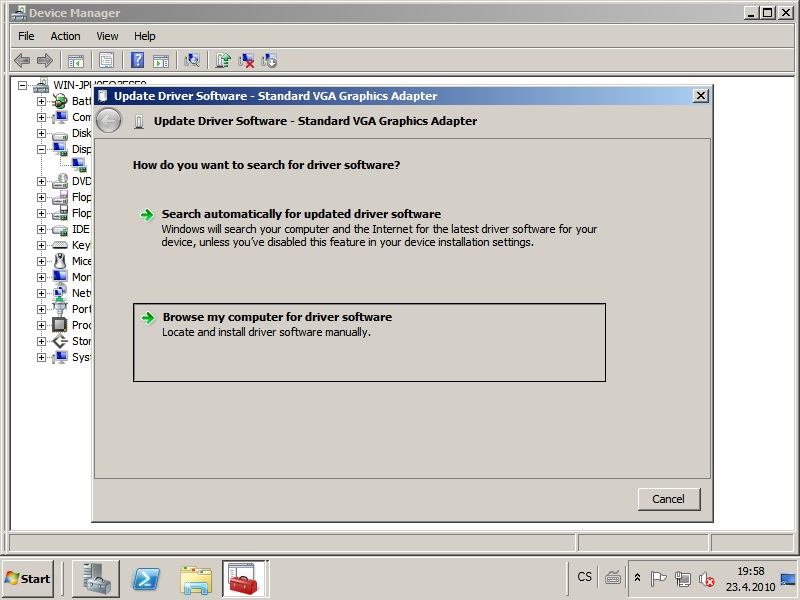Expand the DVD drives tree node
The height and width of the screenshot is (600, 800).
(x=42, y=181)
